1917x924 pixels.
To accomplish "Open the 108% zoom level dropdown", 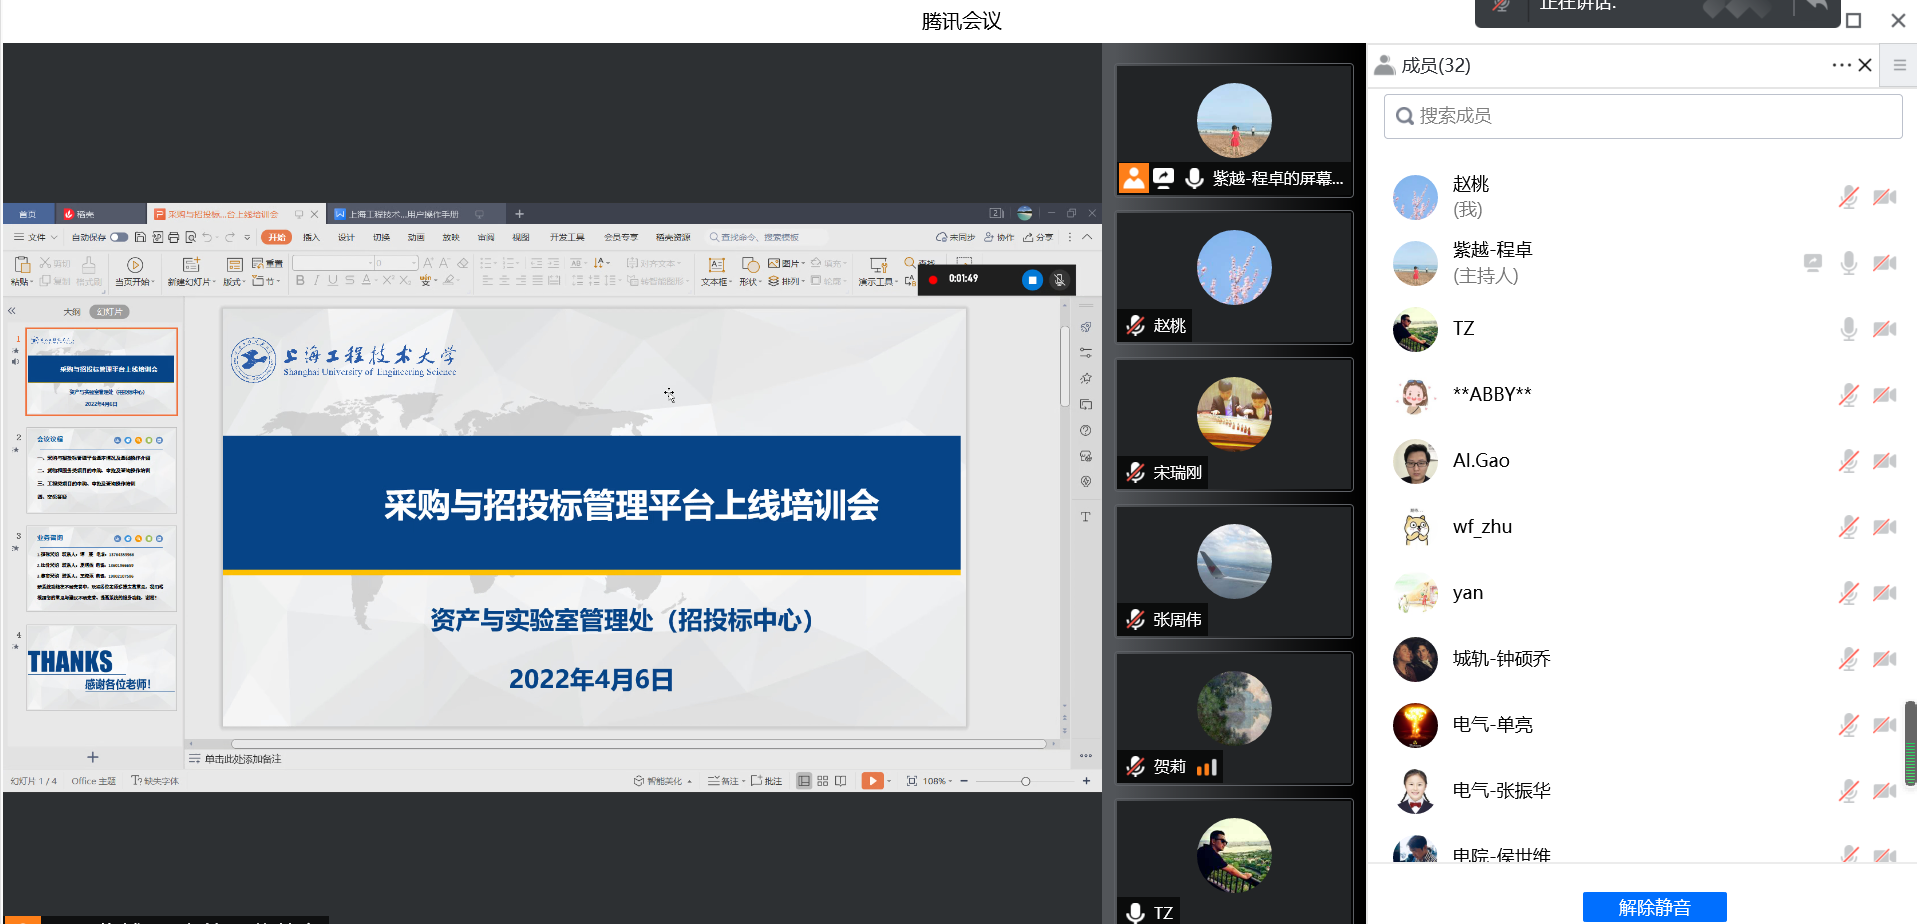I will [937, 781].
